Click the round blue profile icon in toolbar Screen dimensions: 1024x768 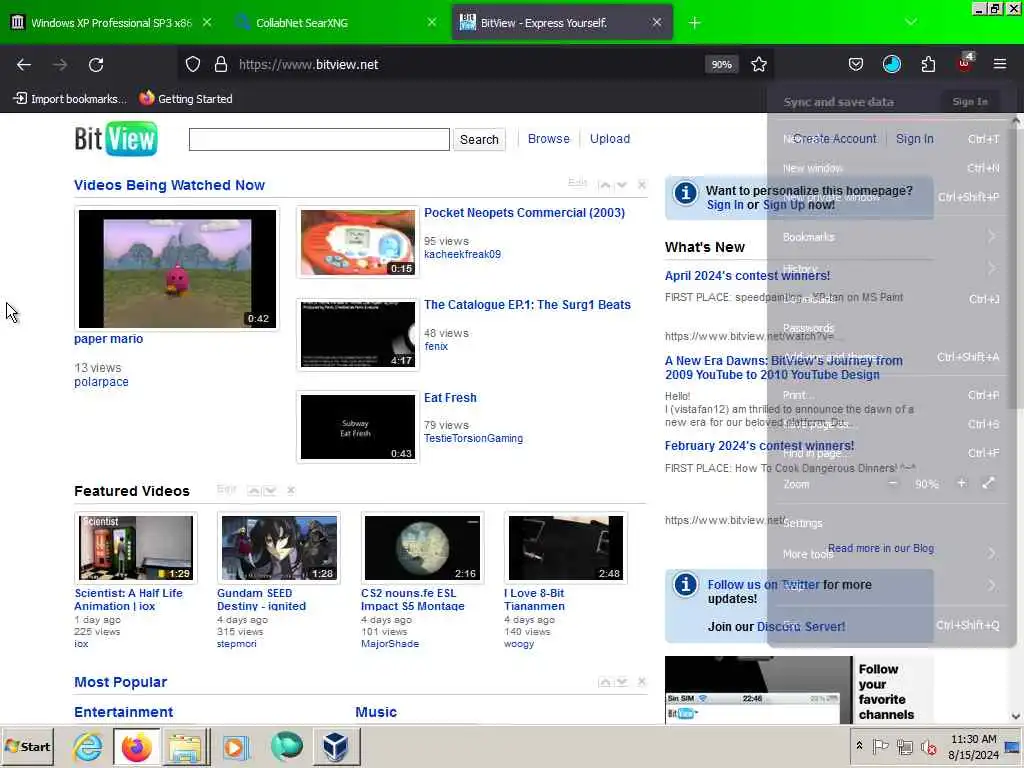pyautogui.click(x=891, y=64)
